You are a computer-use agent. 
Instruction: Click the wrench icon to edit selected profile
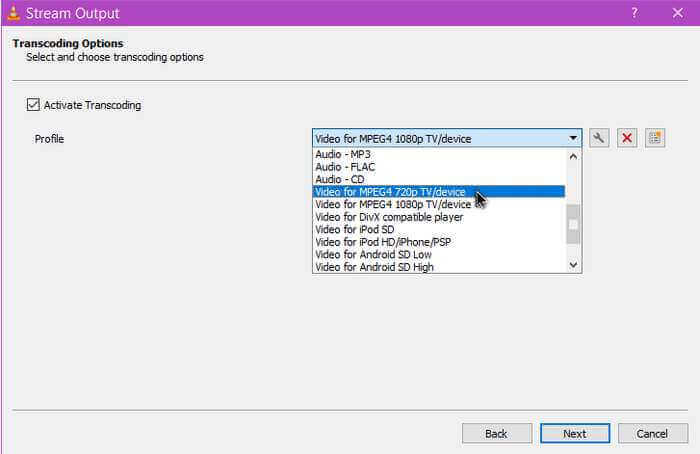599,138
